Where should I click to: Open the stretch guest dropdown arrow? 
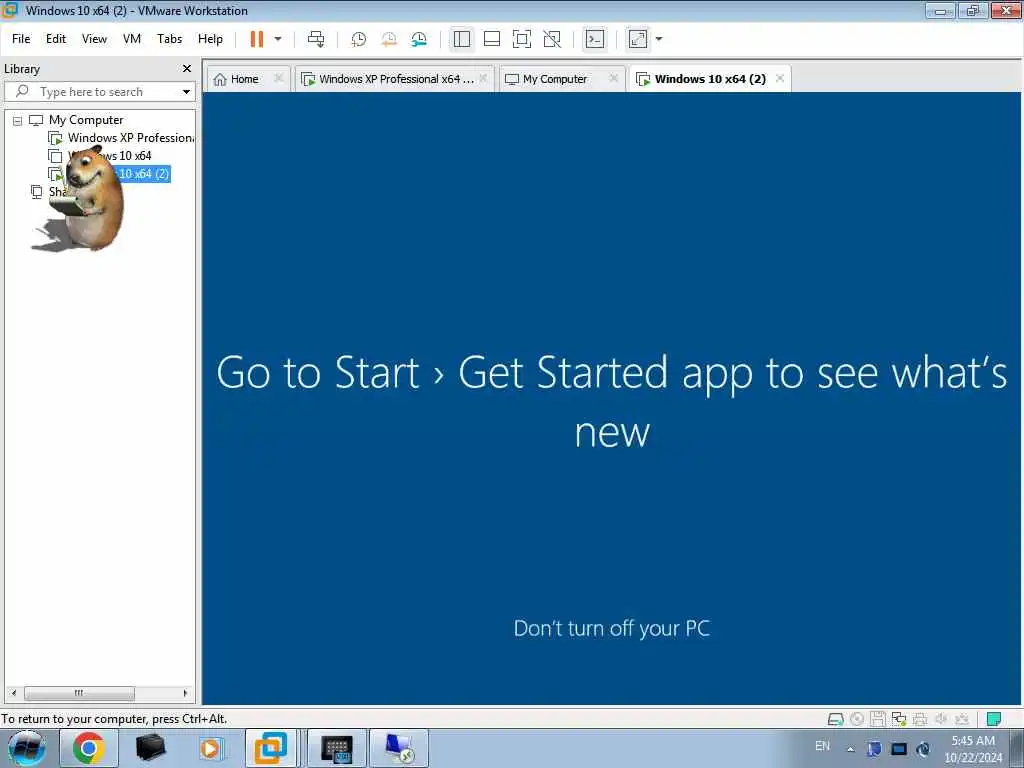(x=659, y=39)
